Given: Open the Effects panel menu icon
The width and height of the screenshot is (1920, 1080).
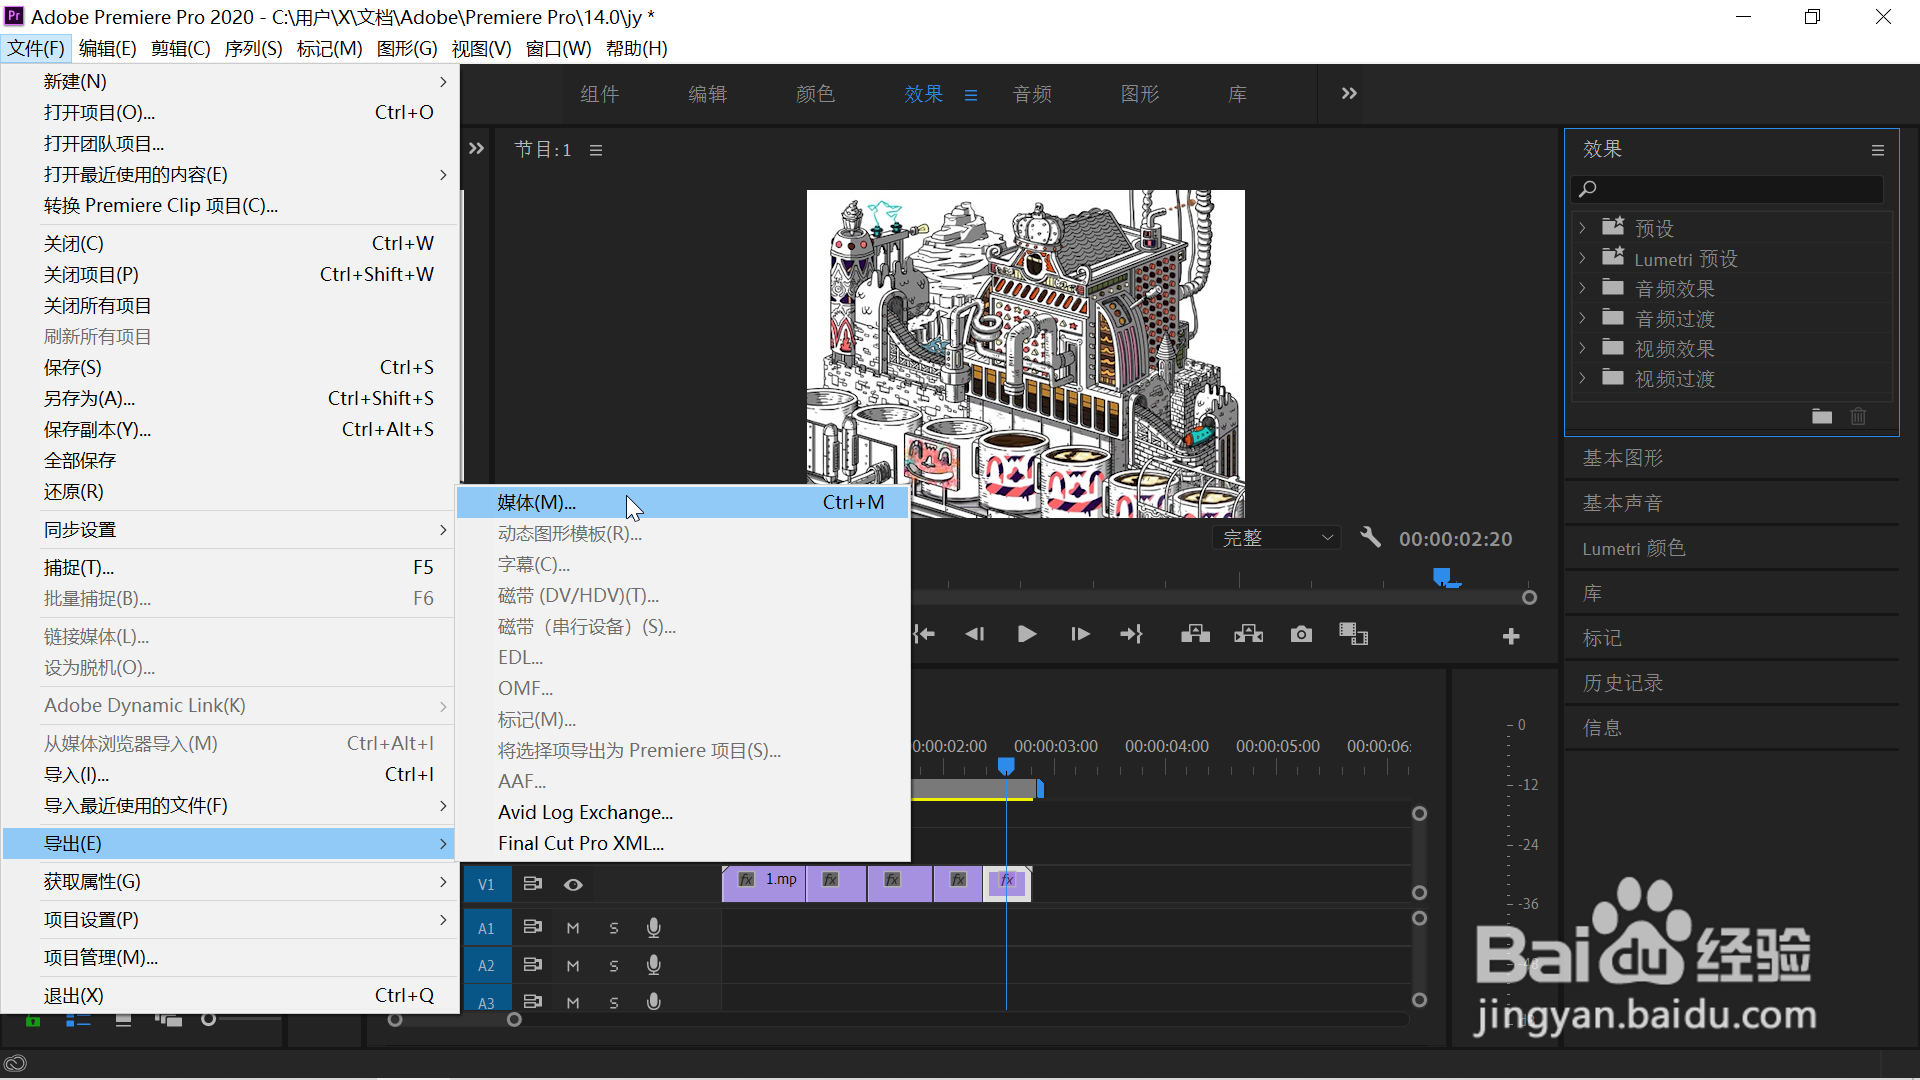Looking at the screenshot, I should click(1878, 150).
